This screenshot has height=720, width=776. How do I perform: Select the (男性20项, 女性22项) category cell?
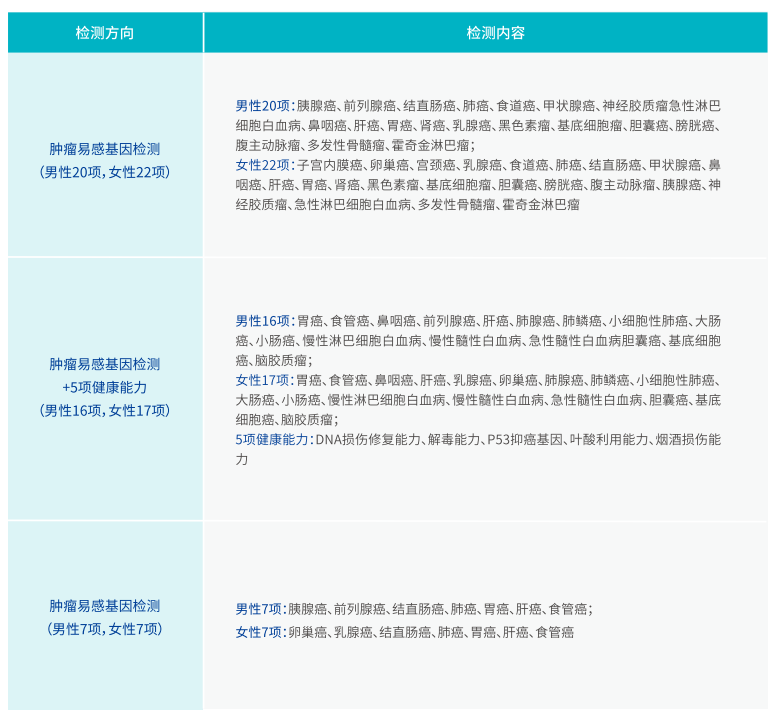pos(105,172)
